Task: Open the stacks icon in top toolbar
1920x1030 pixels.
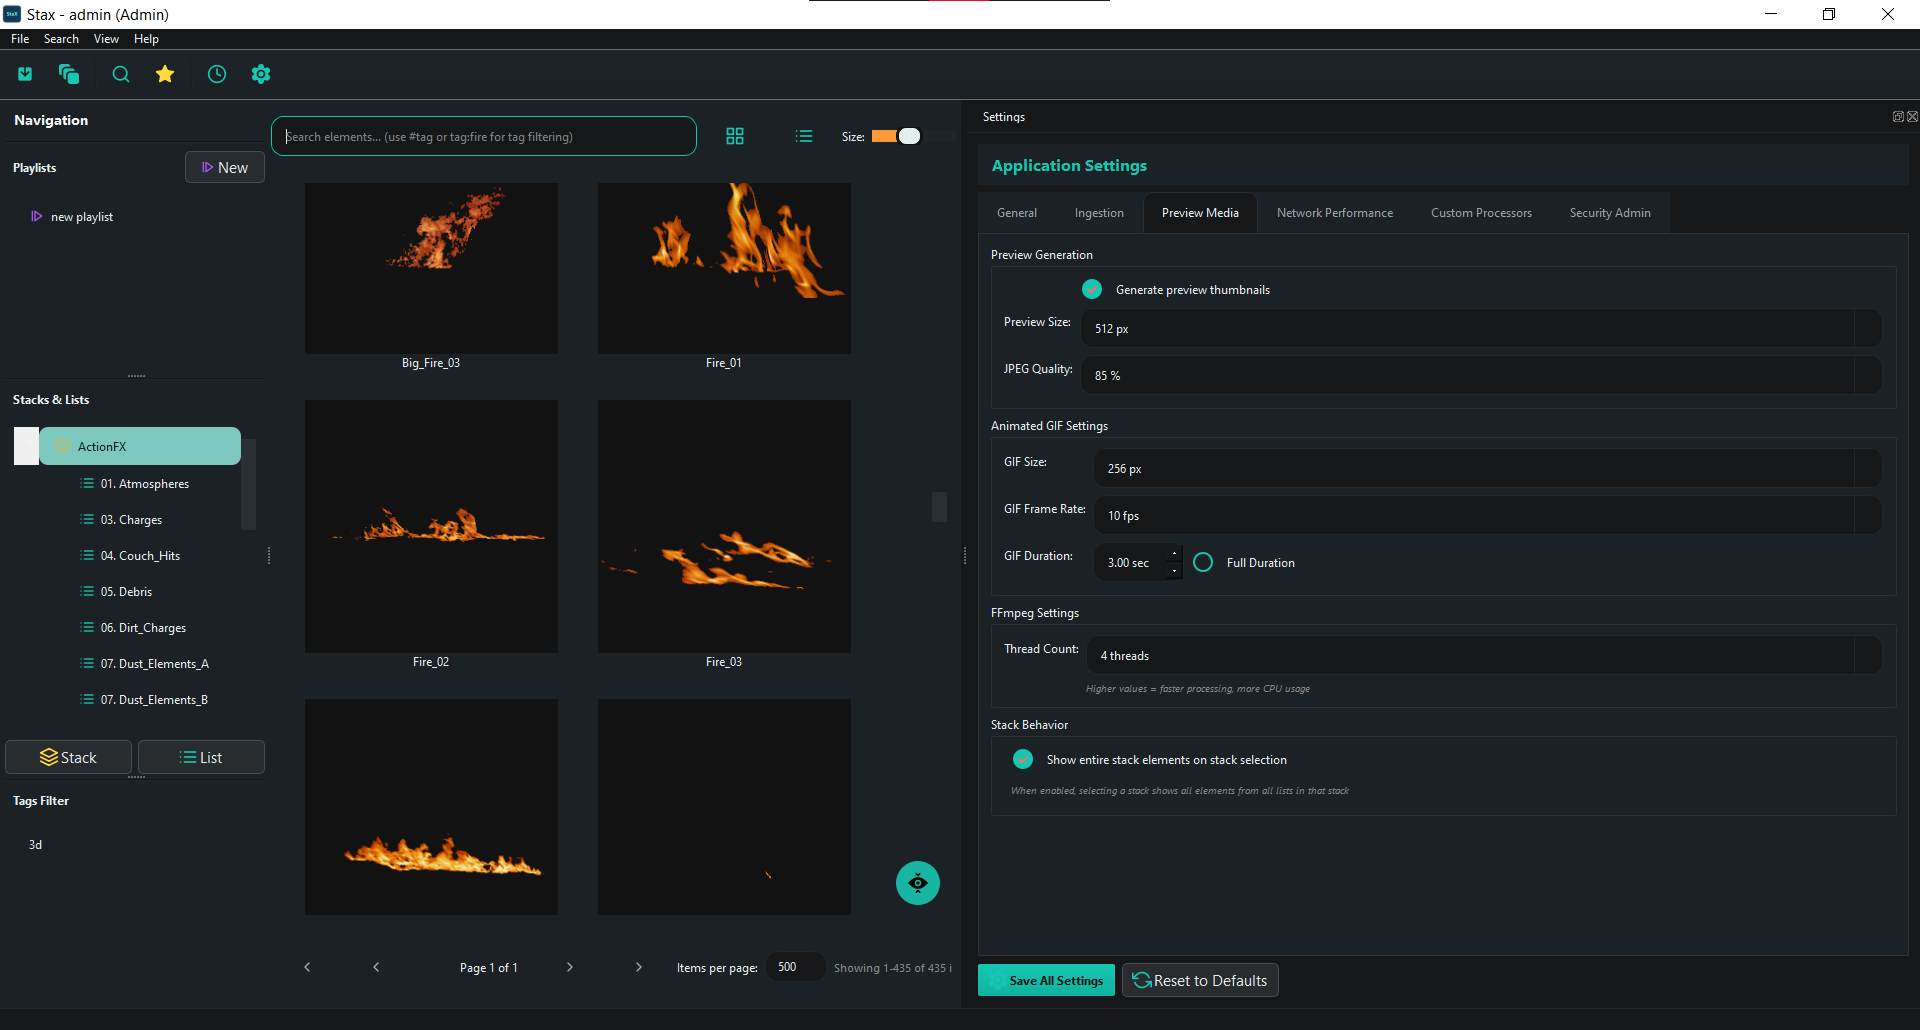Action: click(x=69, y=74)
